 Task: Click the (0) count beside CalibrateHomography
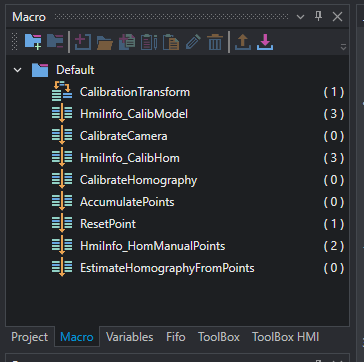click(334, 180)
